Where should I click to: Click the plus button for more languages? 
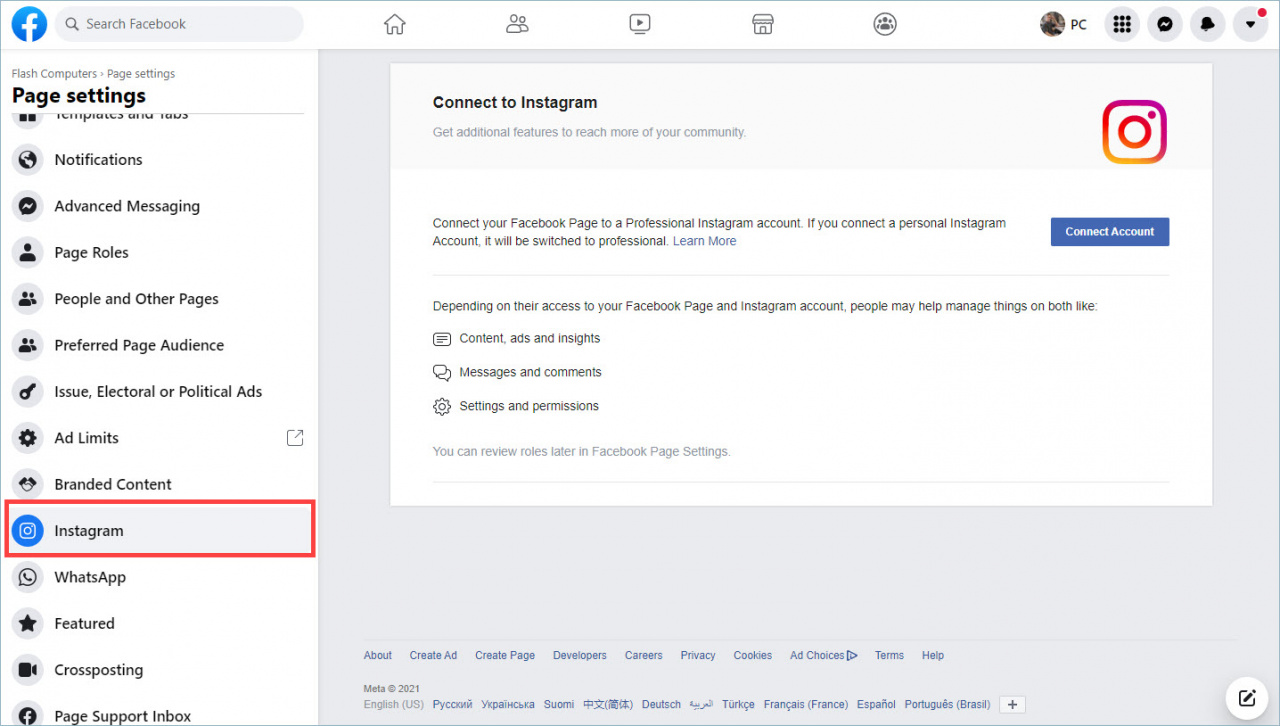pyautogui.click(x=1012, y=705)
